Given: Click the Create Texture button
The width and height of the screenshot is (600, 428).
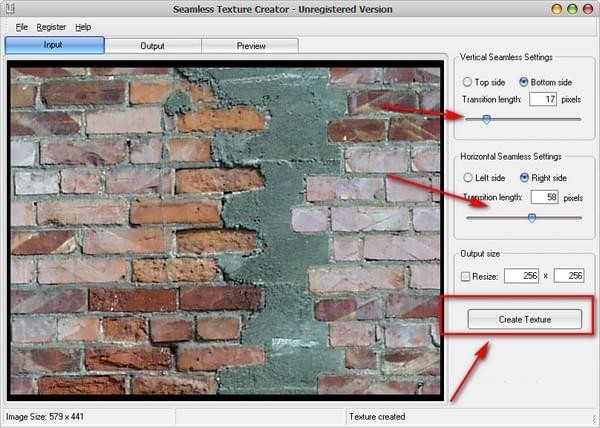Looking at the screenshot, I should pyautogui.click(x=525, y=319).
